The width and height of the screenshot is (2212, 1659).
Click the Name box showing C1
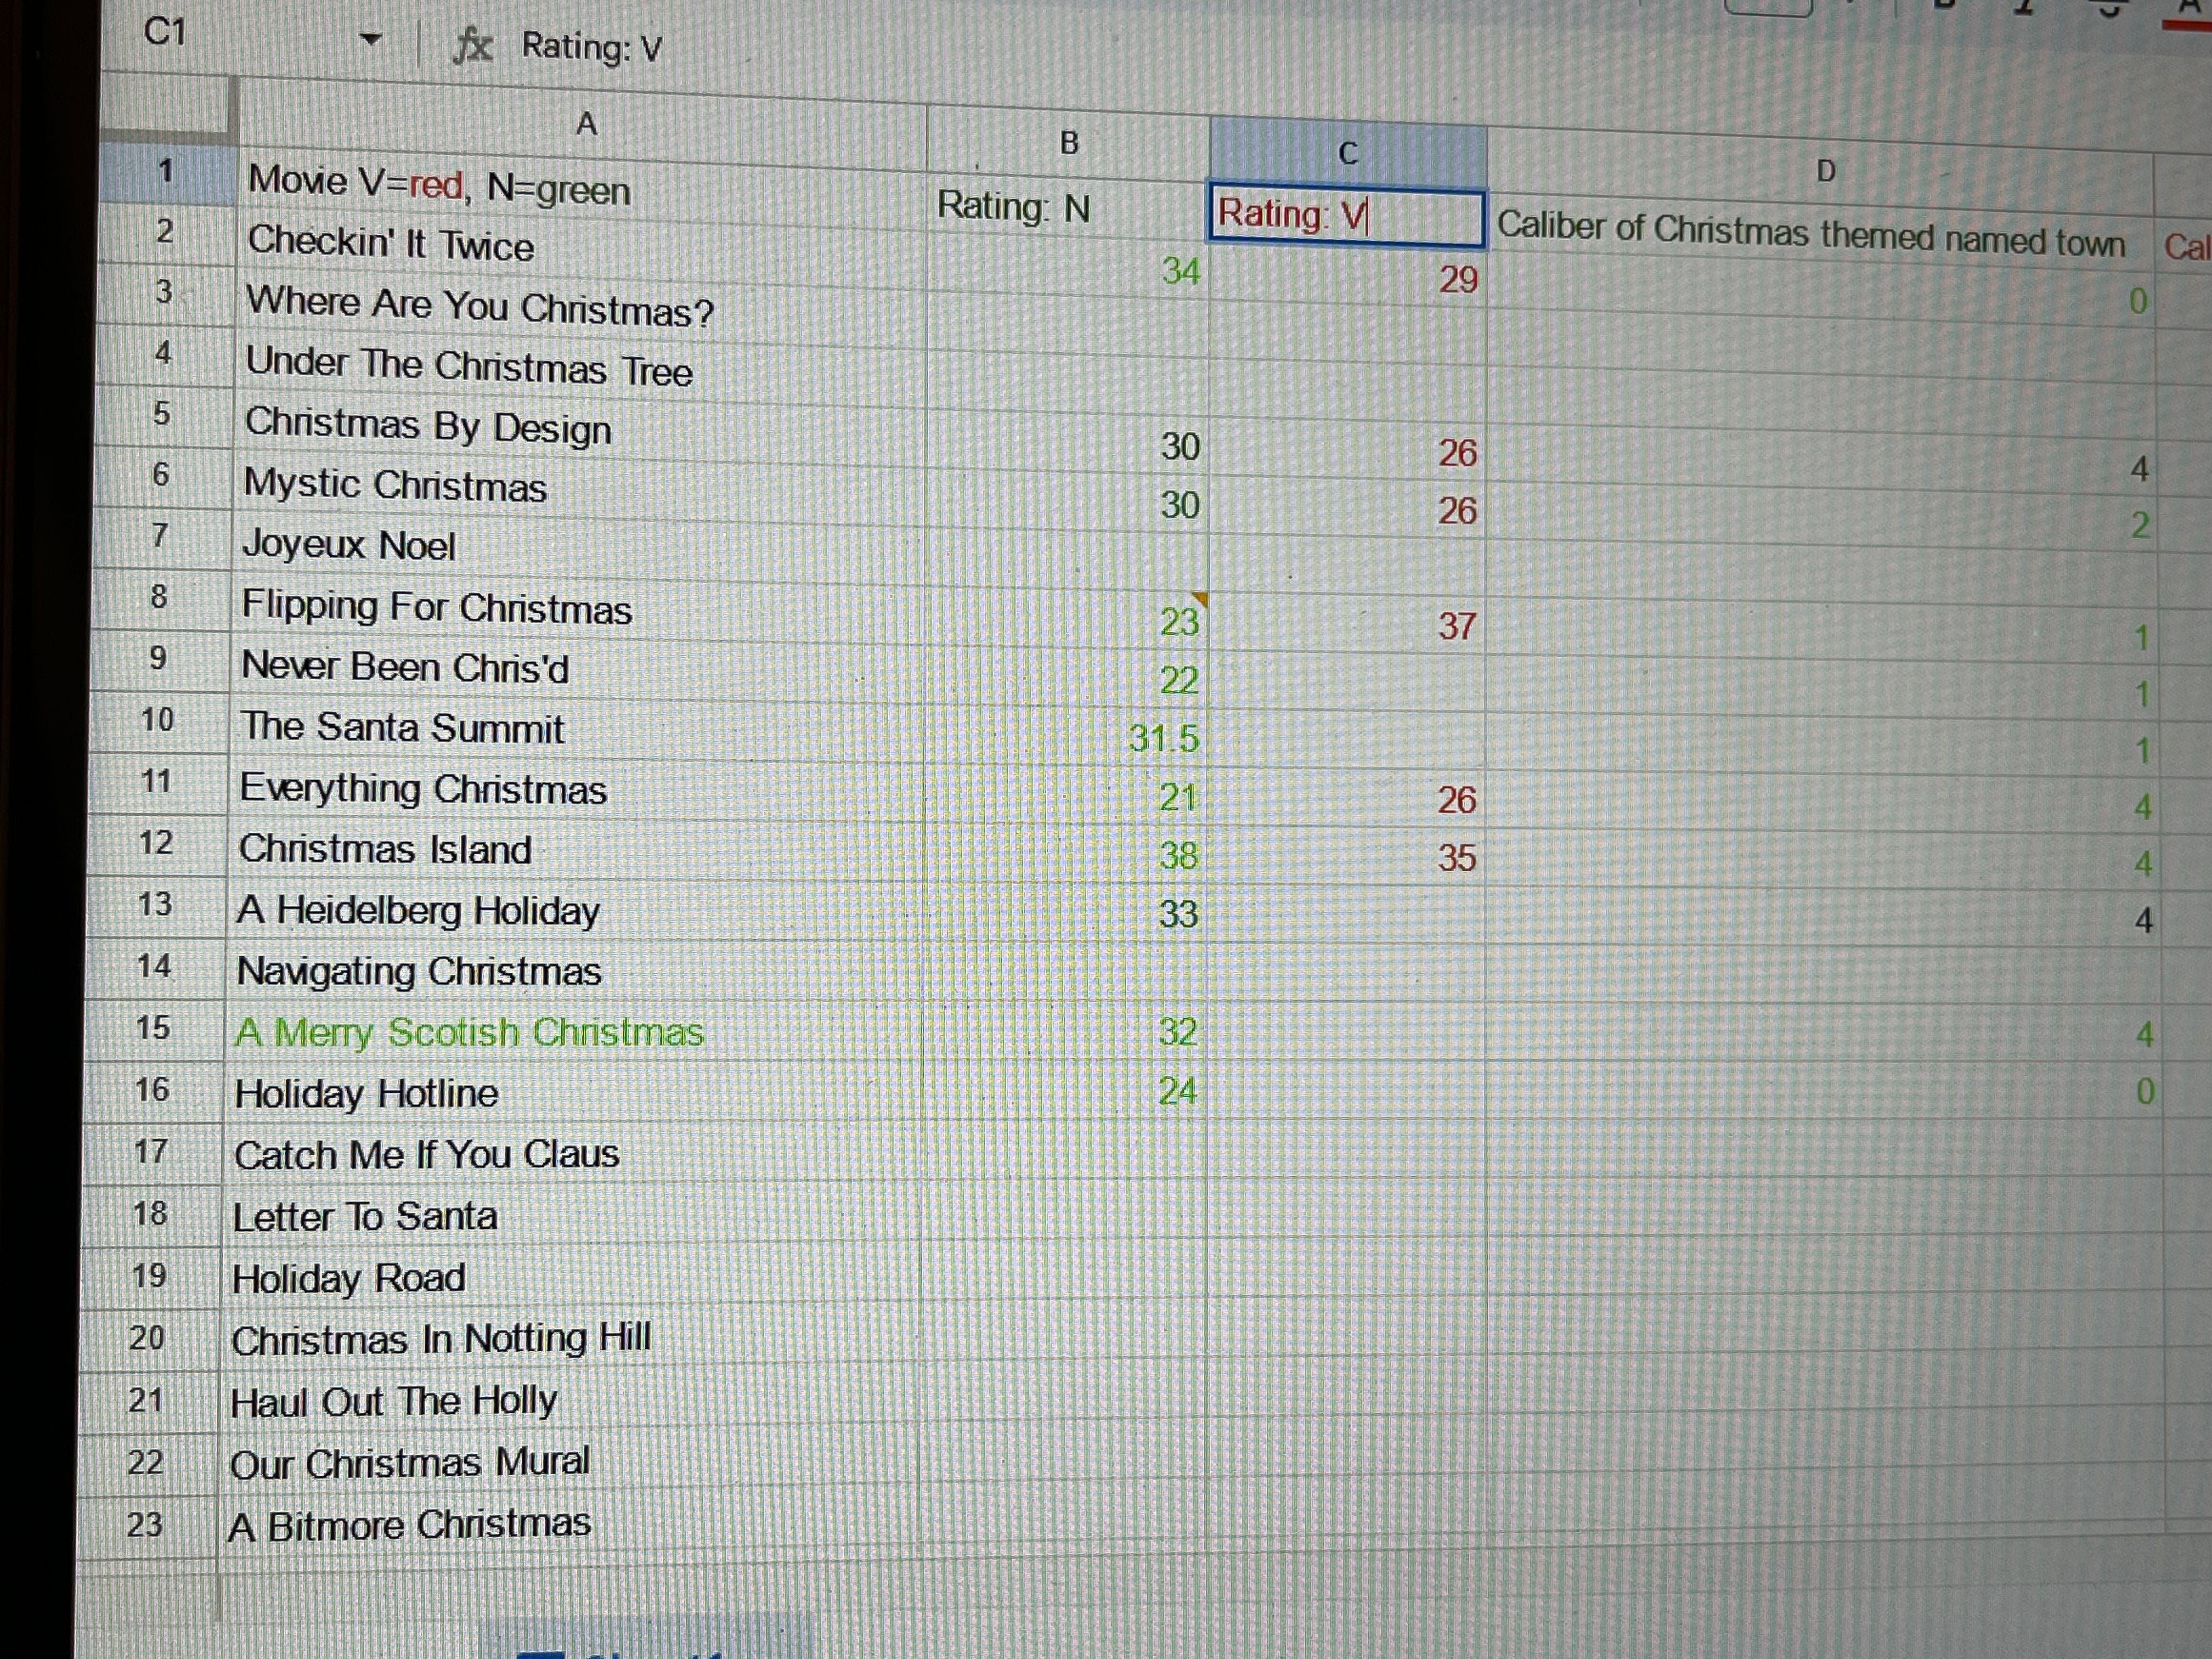click(166, 32)
